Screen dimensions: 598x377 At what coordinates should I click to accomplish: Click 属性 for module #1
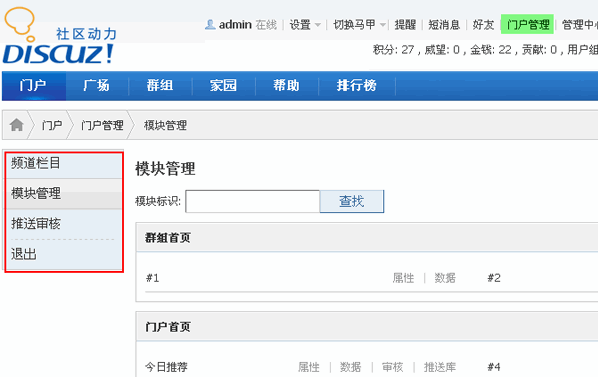coord(403,278)
